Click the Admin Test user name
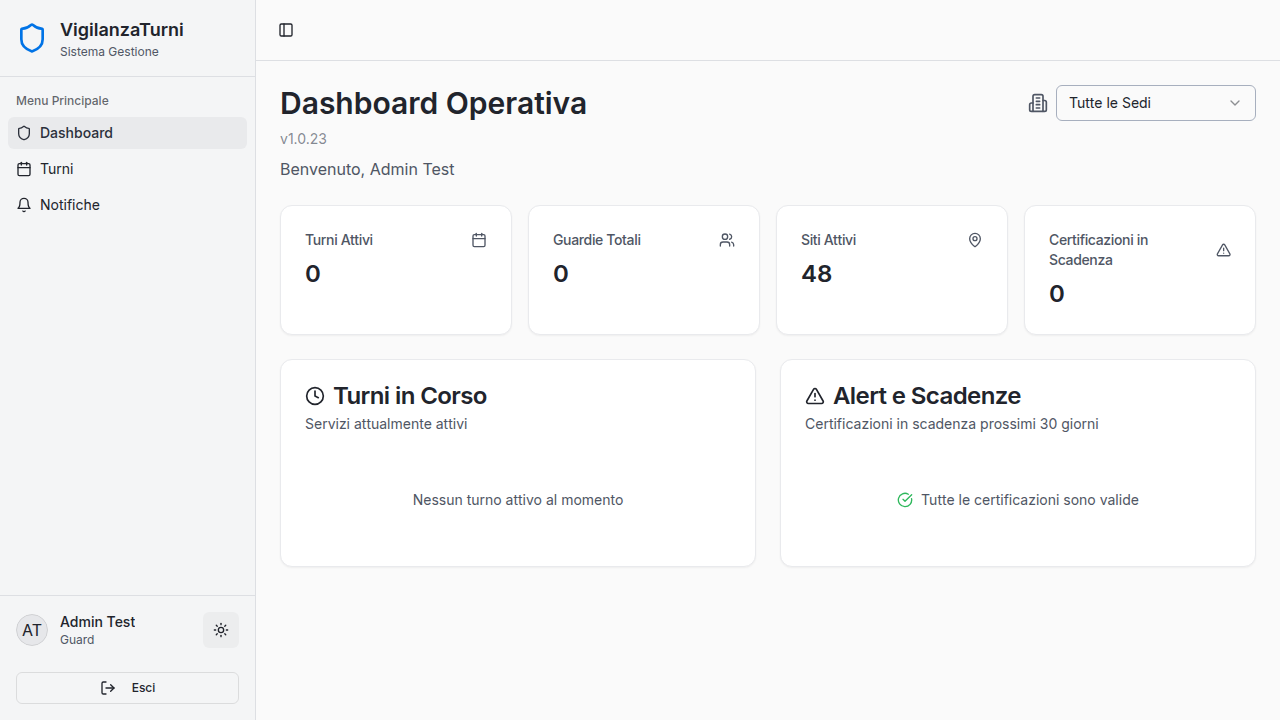The image size is (1280, 720). (x=97, y=622)
